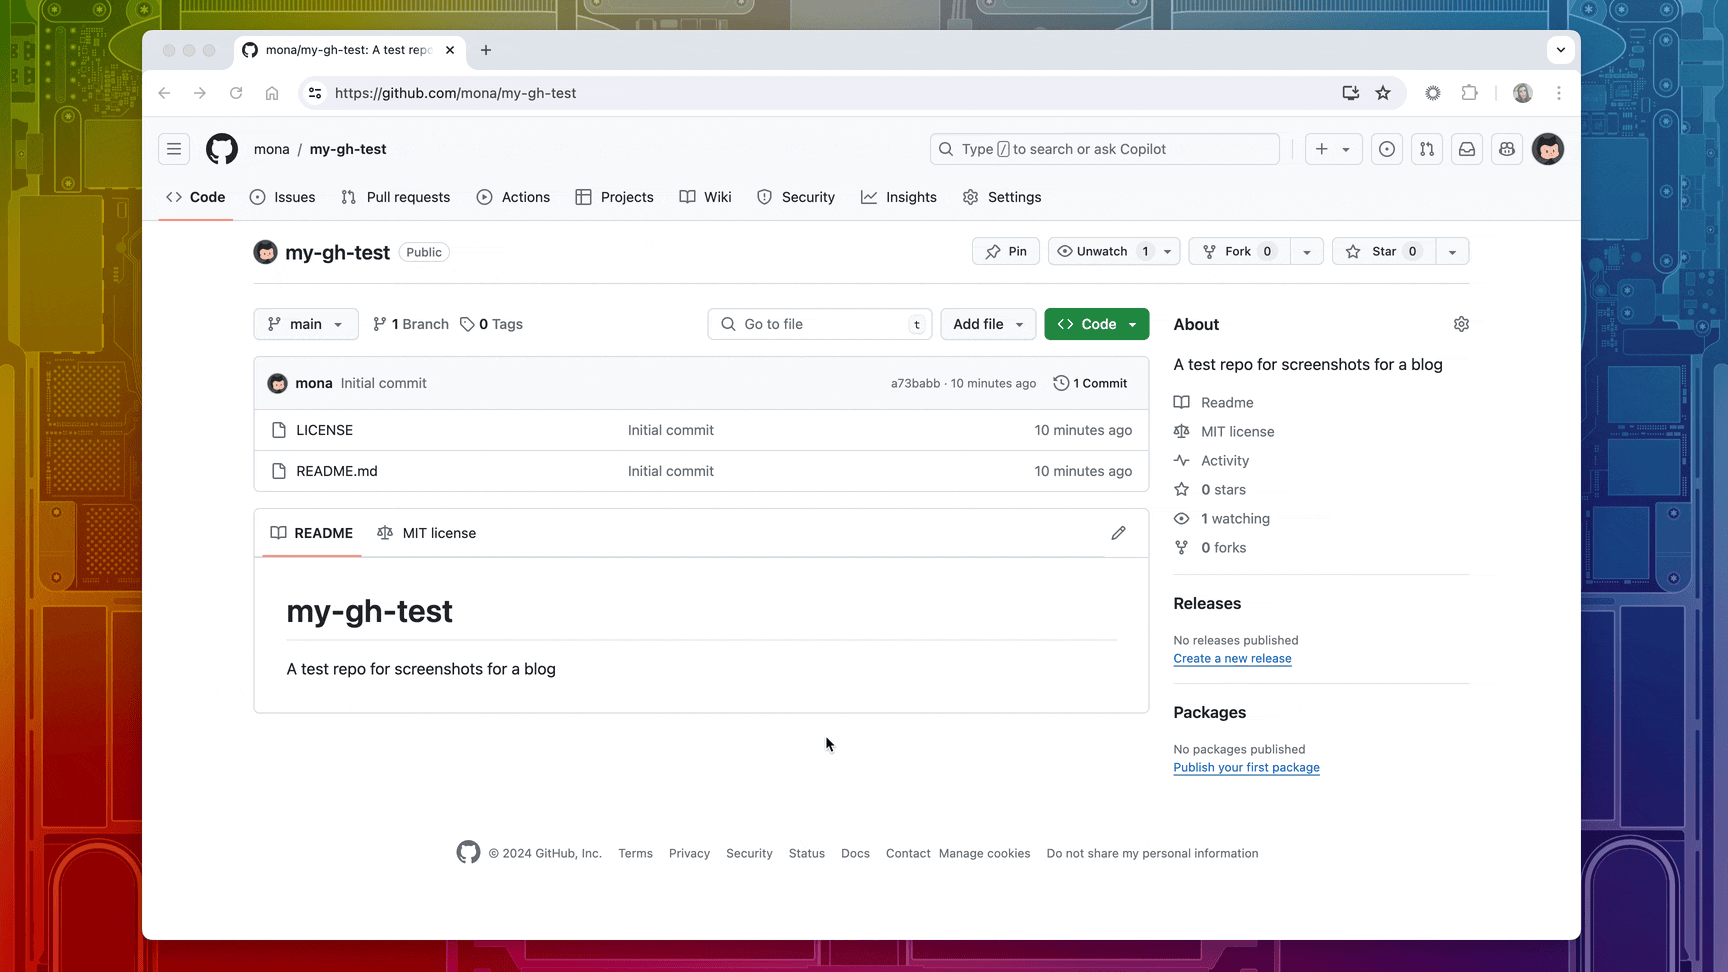
Task: Open the green Code dropdown
Action: pos(1097,324)
